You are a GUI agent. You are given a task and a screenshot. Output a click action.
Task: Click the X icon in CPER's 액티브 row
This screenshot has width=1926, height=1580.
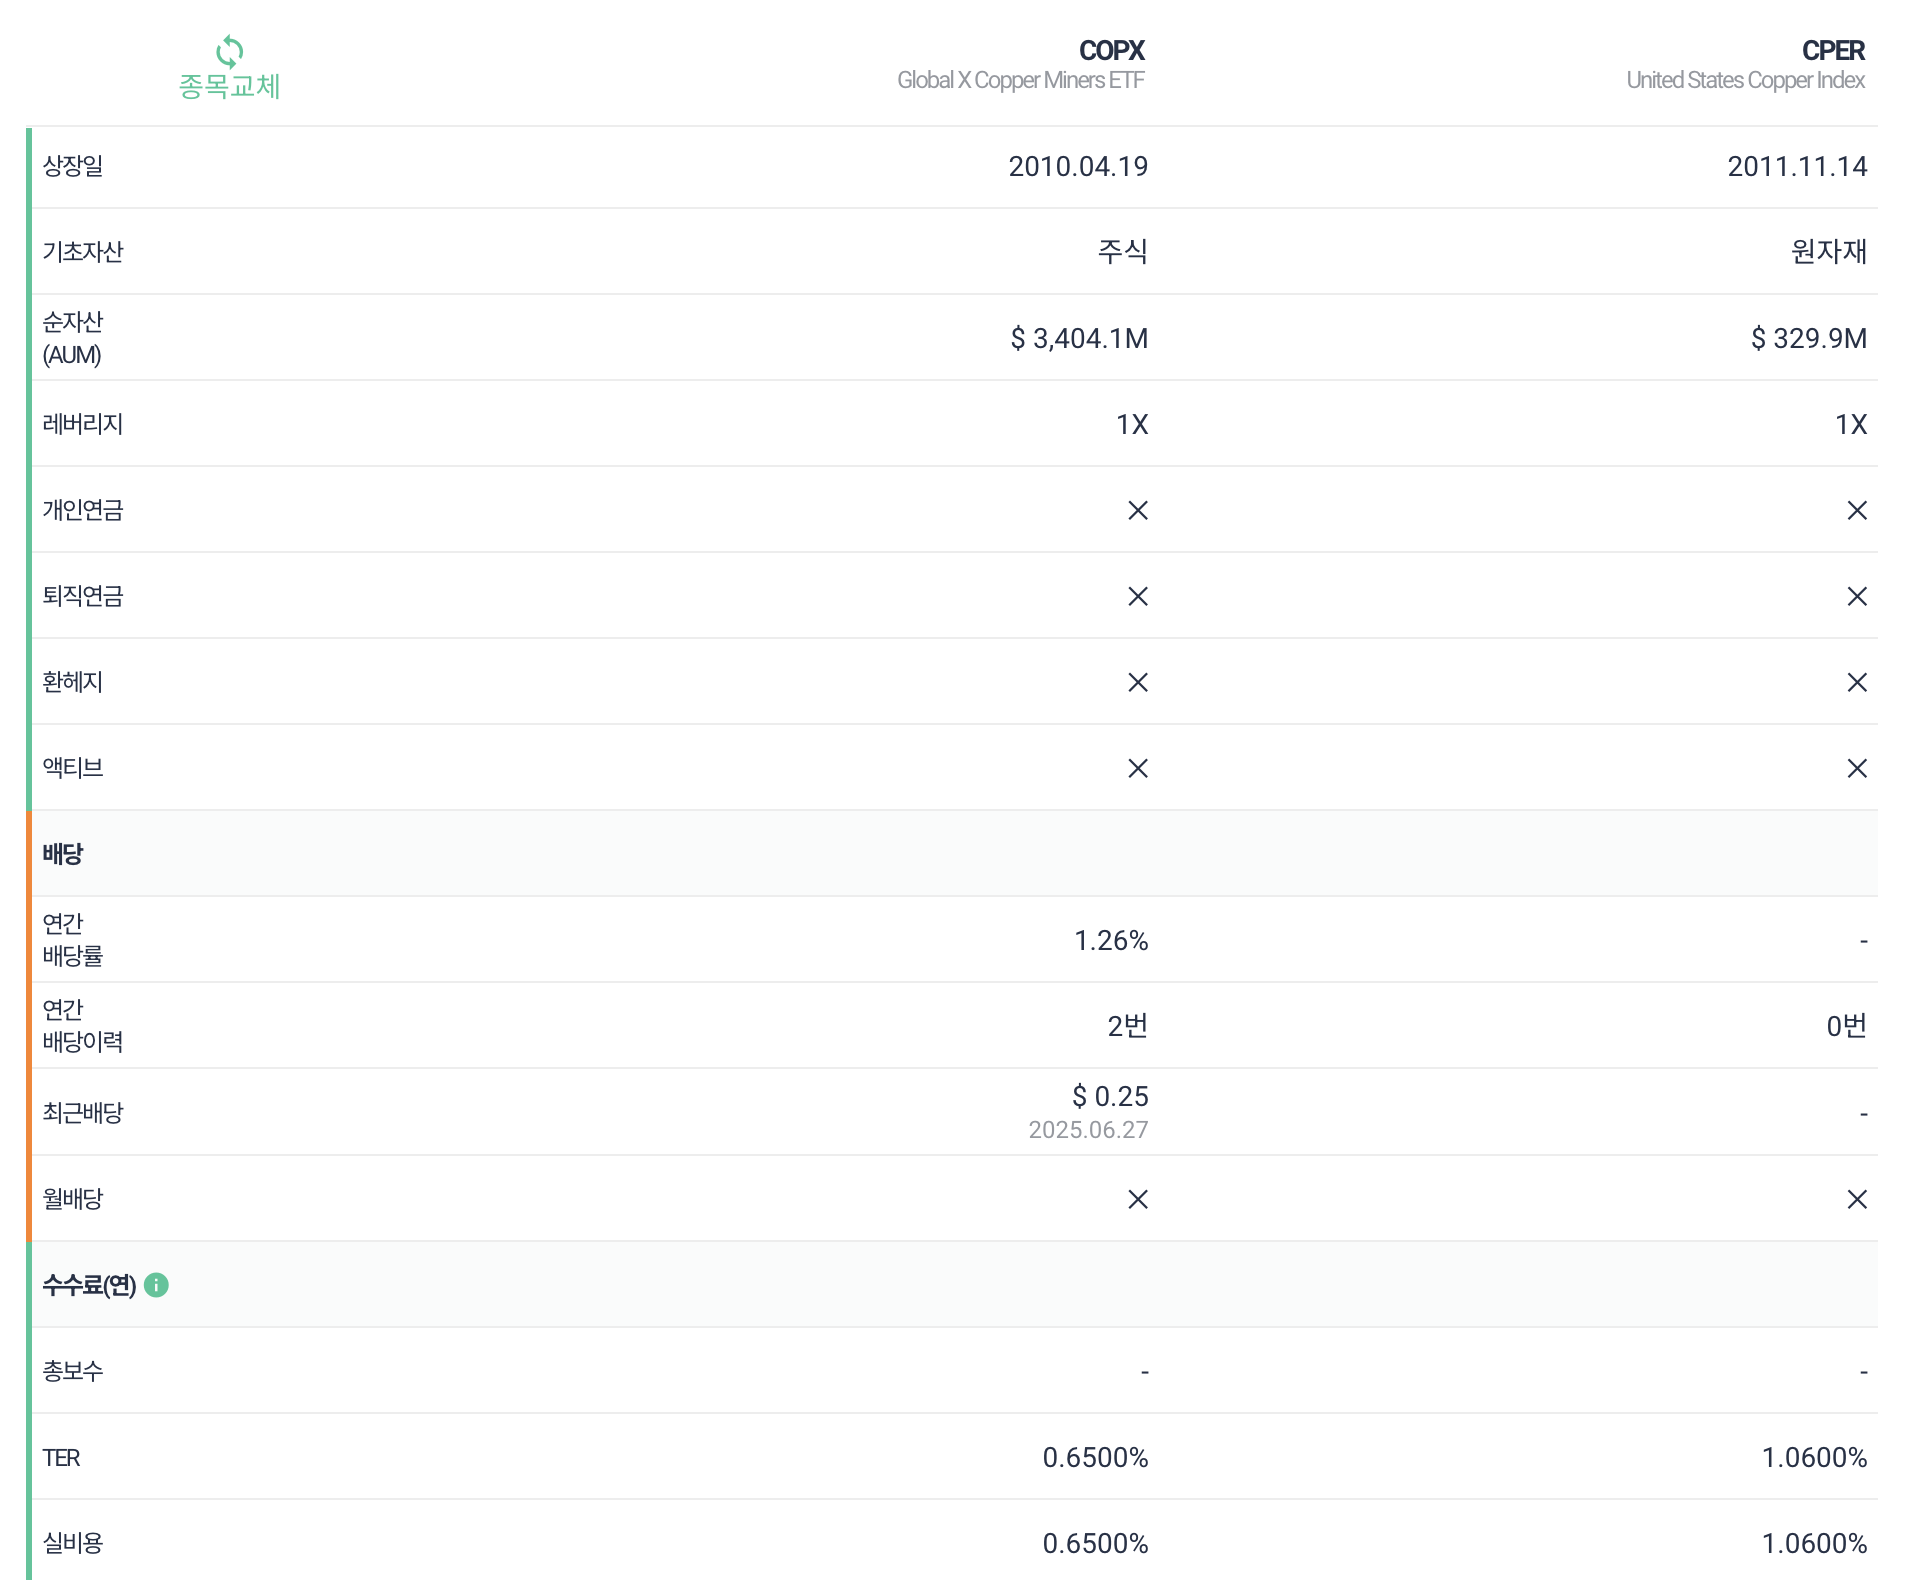click(1856, 769)
